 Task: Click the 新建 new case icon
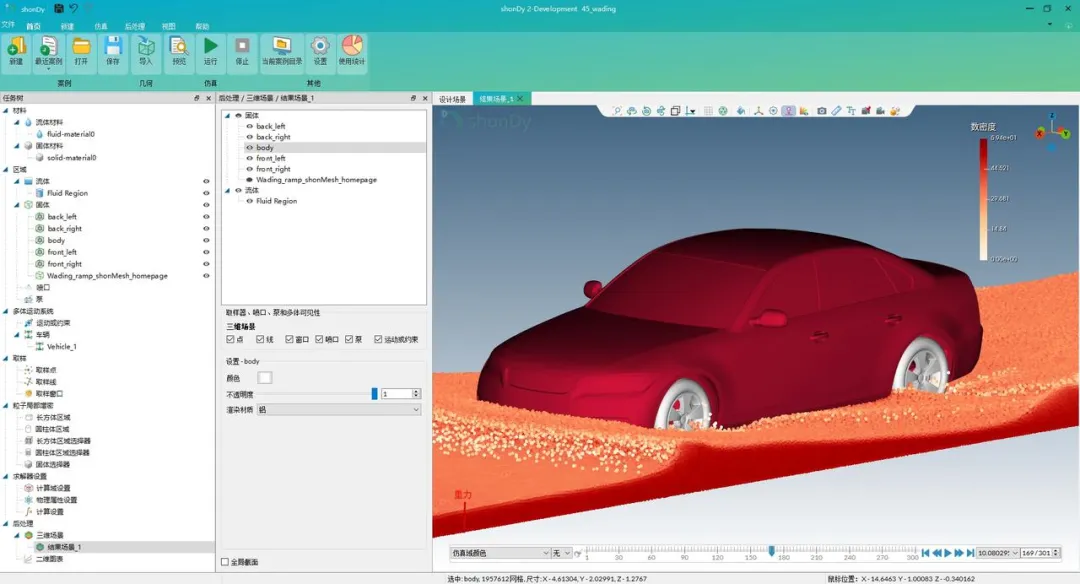coord(16,52)
